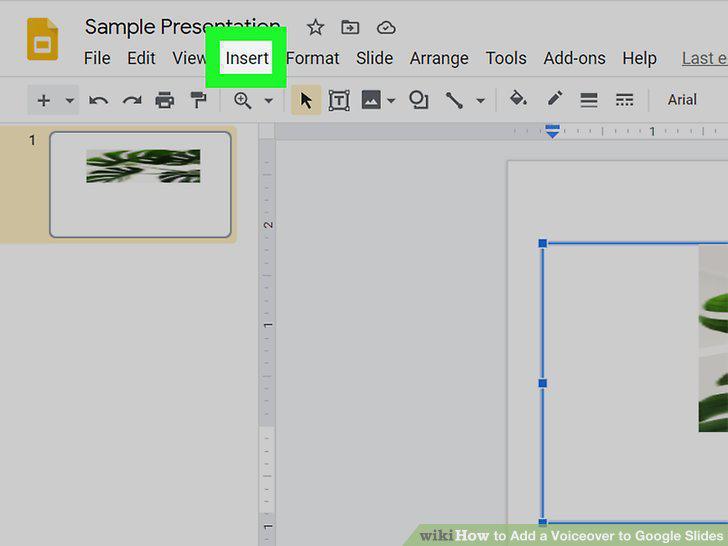Open the zoom level dropdown arrow

pos(268,100)
